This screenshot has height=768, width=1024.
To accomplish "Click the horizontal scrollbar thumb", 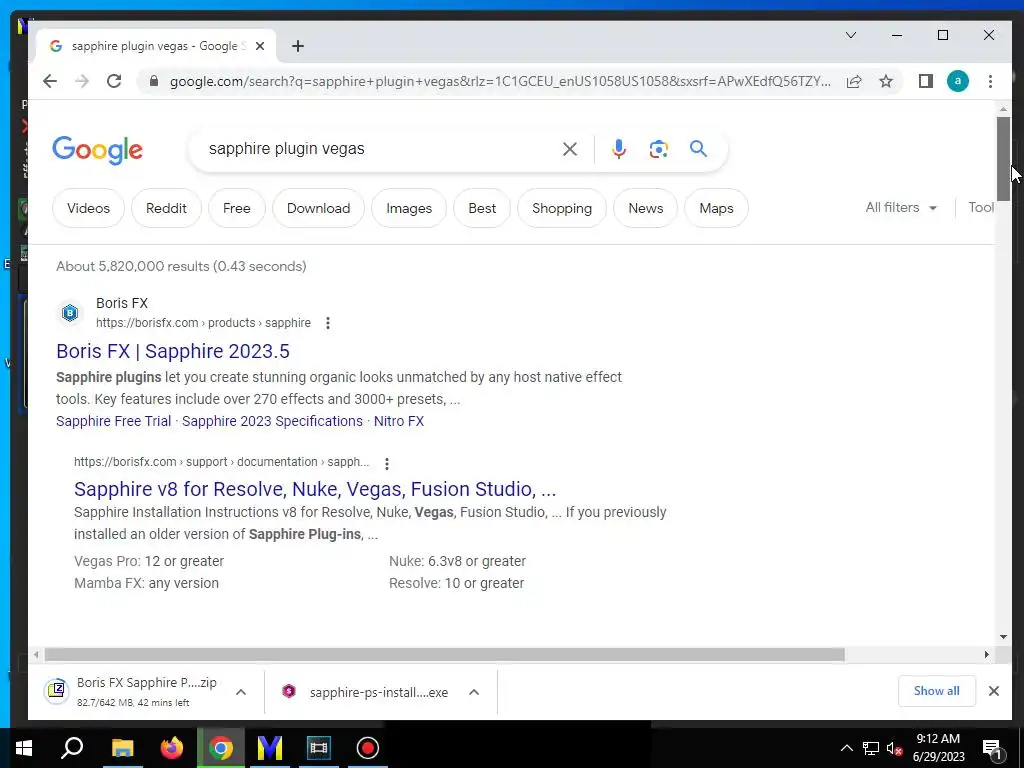I will [444, 654].
